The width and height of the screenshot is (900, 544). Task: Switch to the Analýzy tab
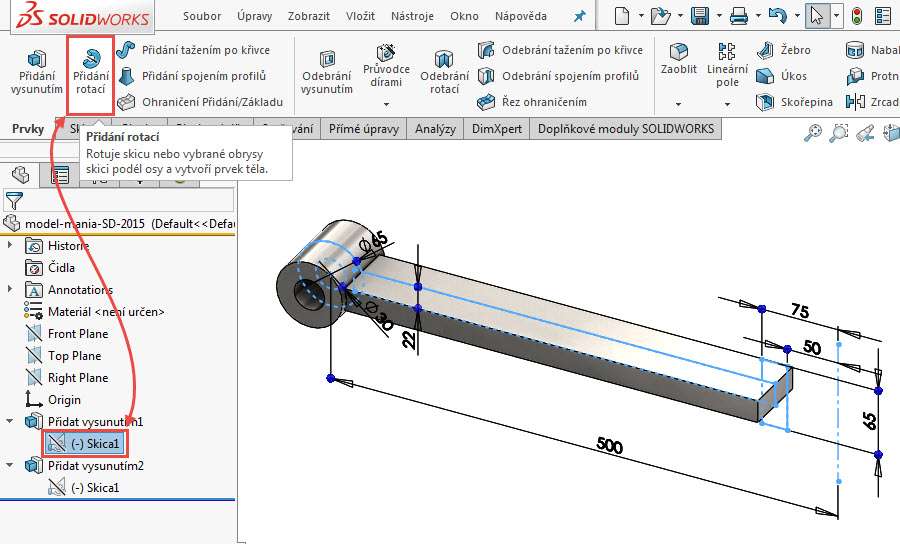[x=435, y=129]
